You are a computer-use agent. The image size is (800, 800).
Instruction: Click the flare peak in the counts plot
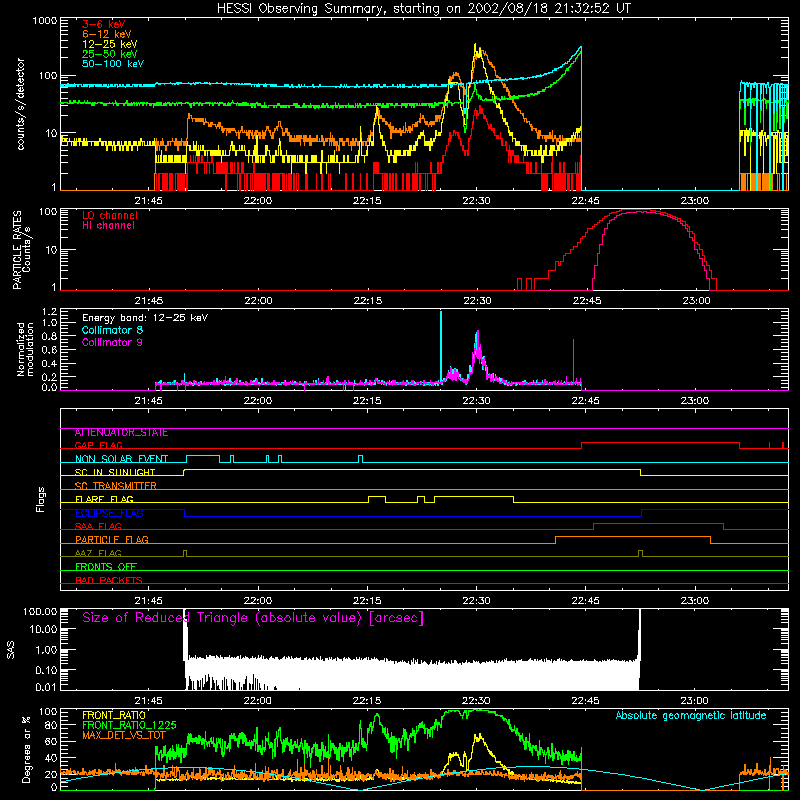coord(476,46)
